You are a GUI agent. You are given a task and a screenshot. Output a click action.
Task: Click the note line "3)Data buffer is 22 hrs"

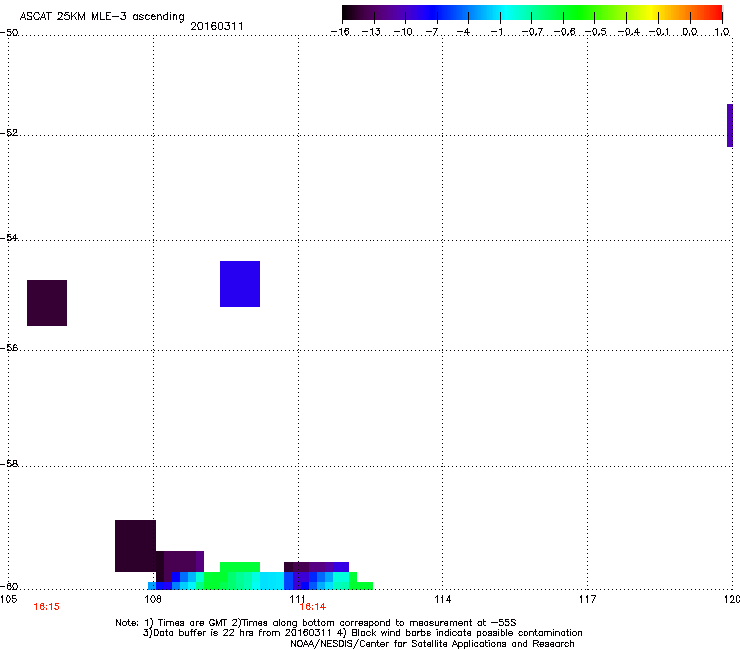[362, 633]
